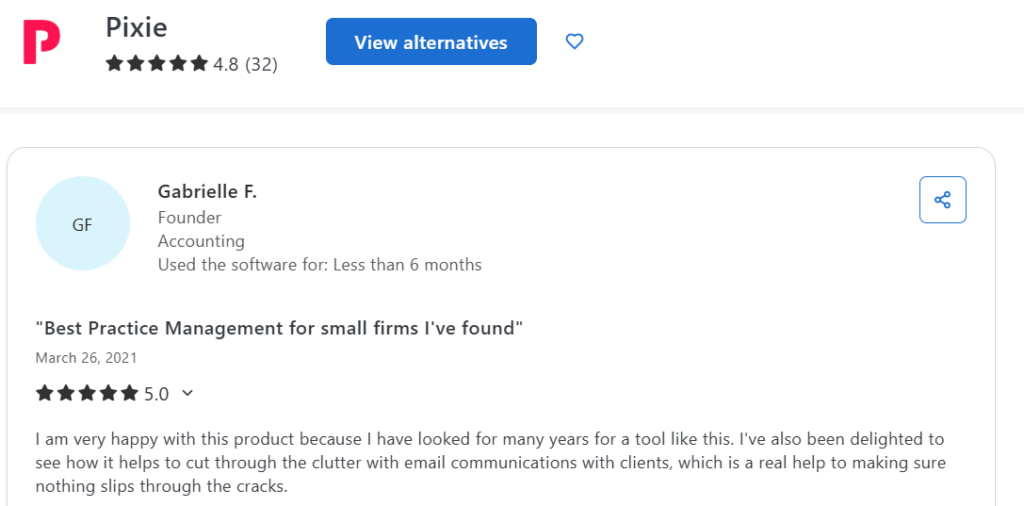
Task: Expand the 5.0 rating breakdown chevron
Action: [187, 393]
